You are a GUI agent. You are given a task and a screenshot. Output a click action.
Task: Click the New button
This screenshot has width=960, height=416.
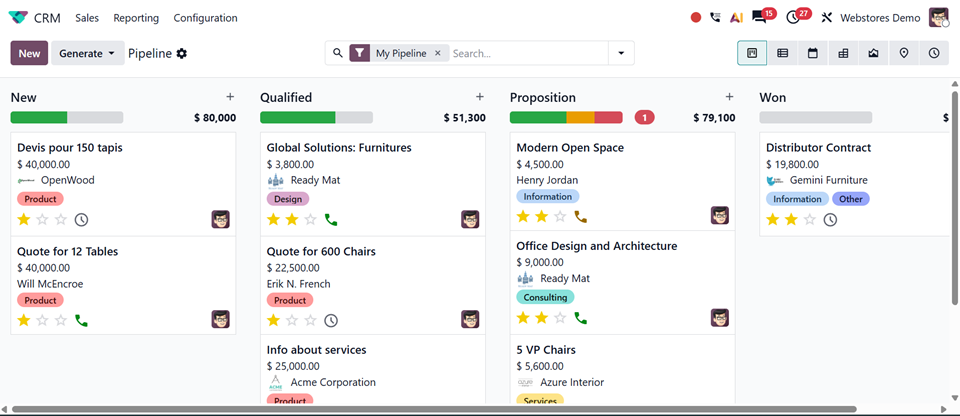coord(29,53)
